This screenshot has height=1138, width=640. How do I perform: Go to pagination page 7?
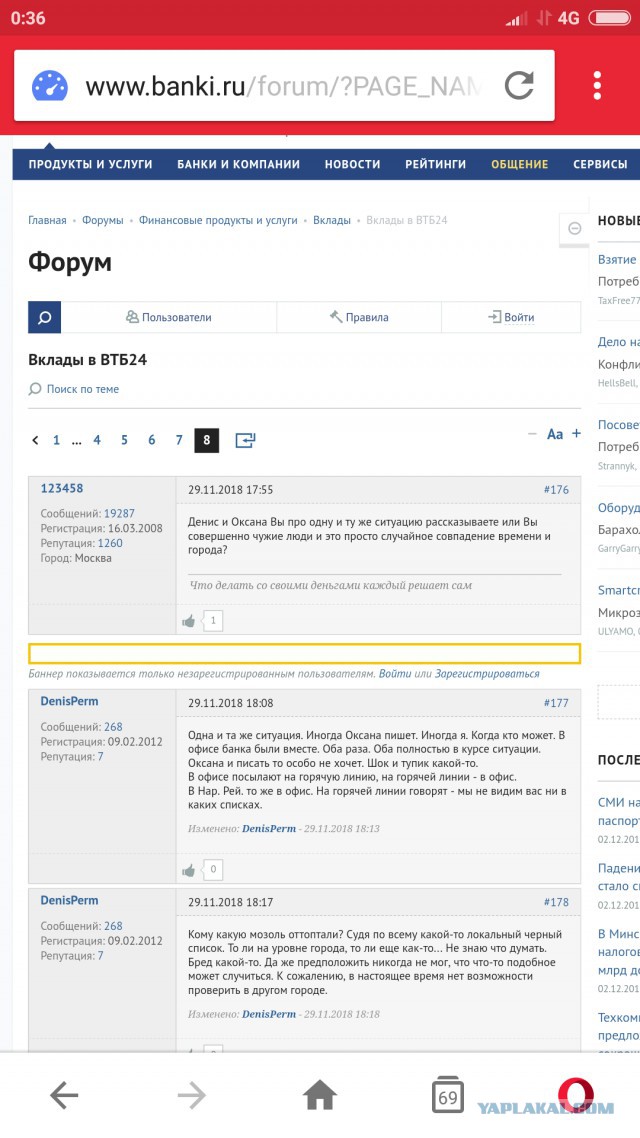coord(179,440)
